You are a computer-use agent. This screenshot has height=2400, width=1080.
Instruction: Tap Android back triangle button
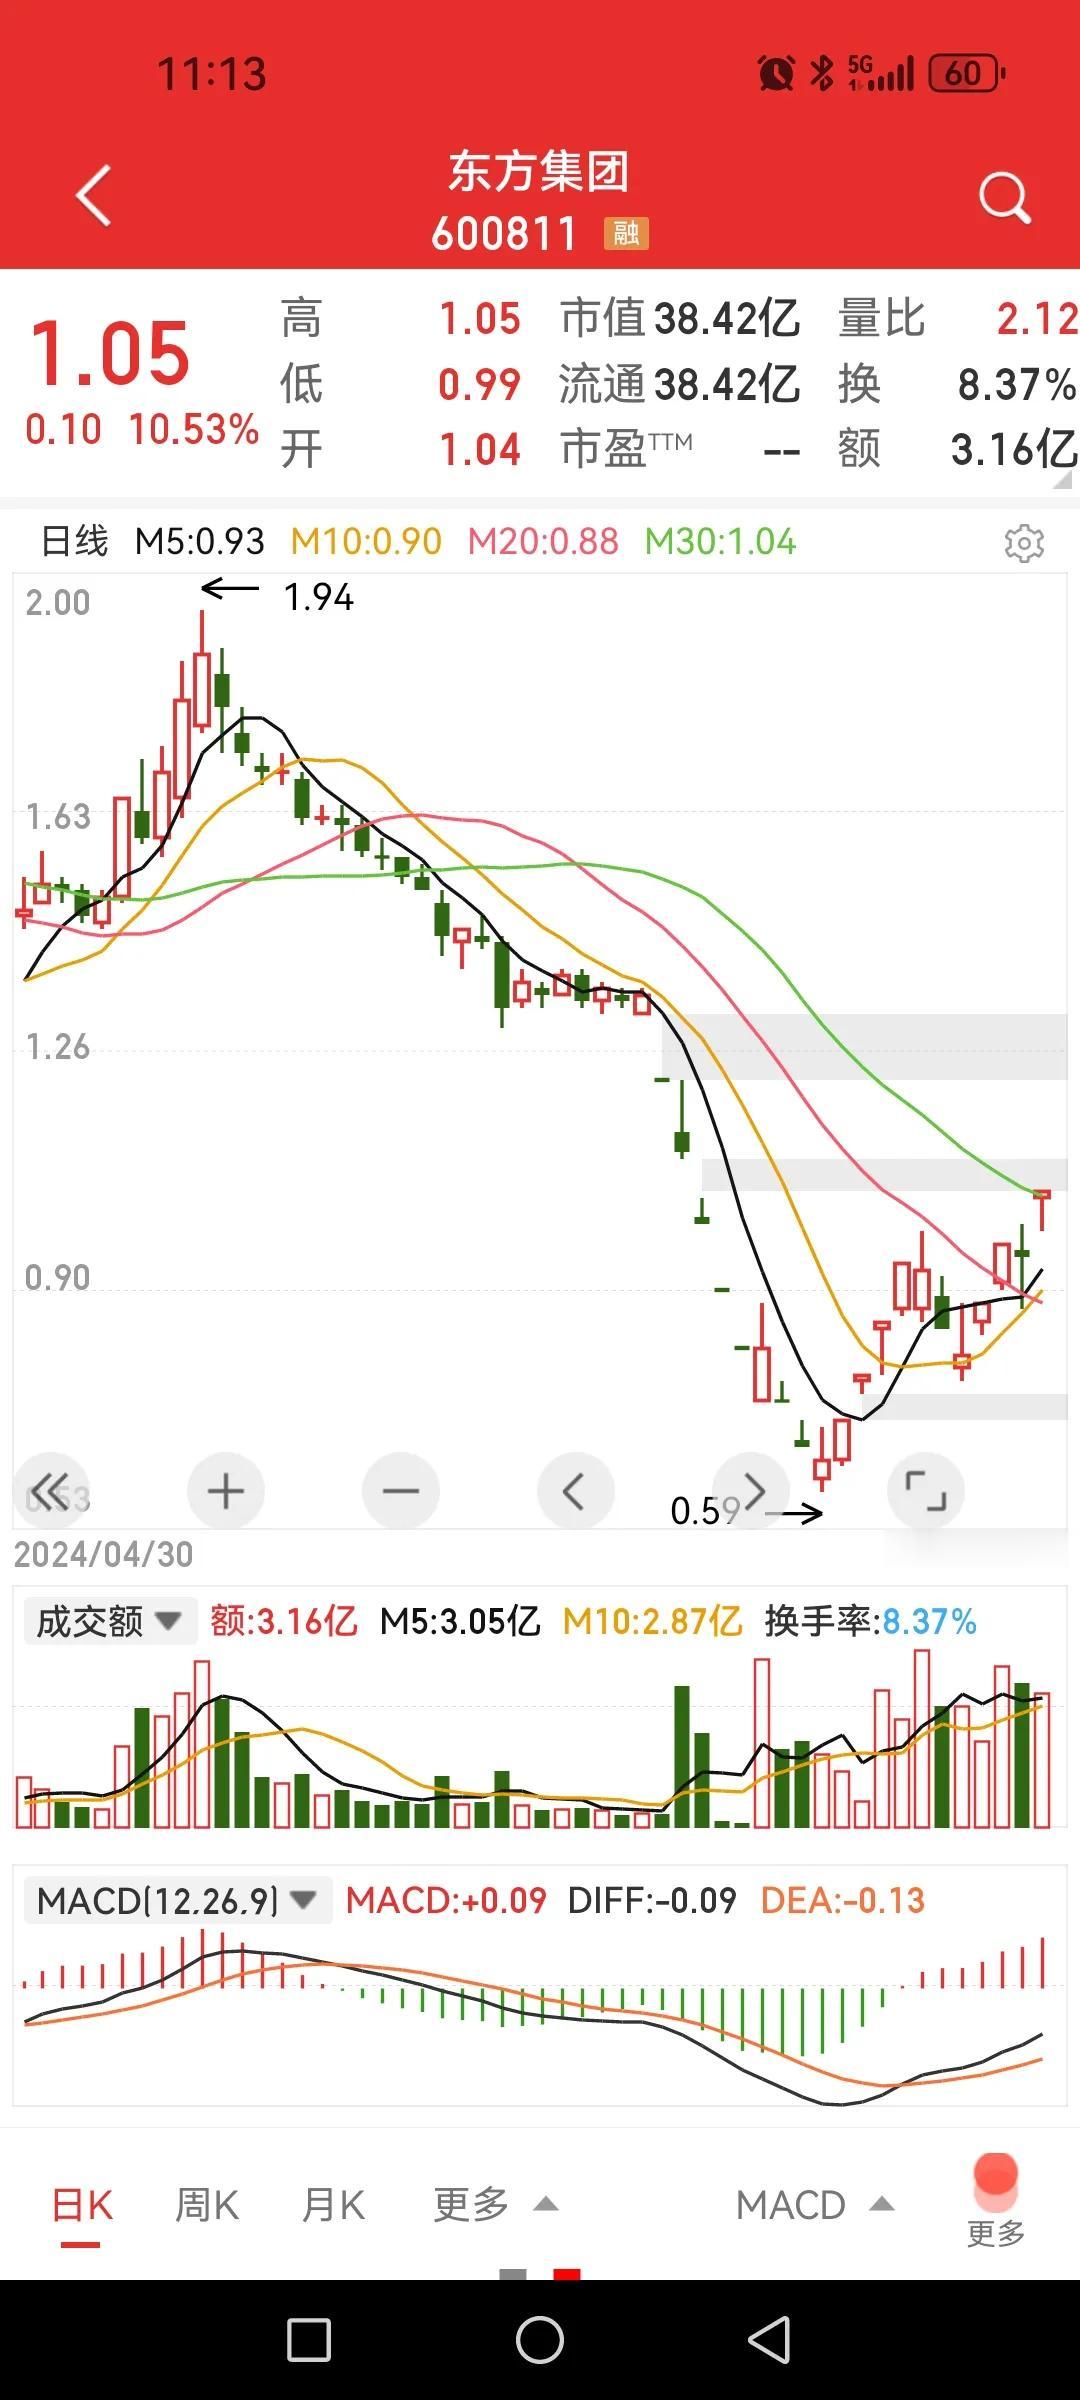pyautogui.click(x=770, y=2341)
